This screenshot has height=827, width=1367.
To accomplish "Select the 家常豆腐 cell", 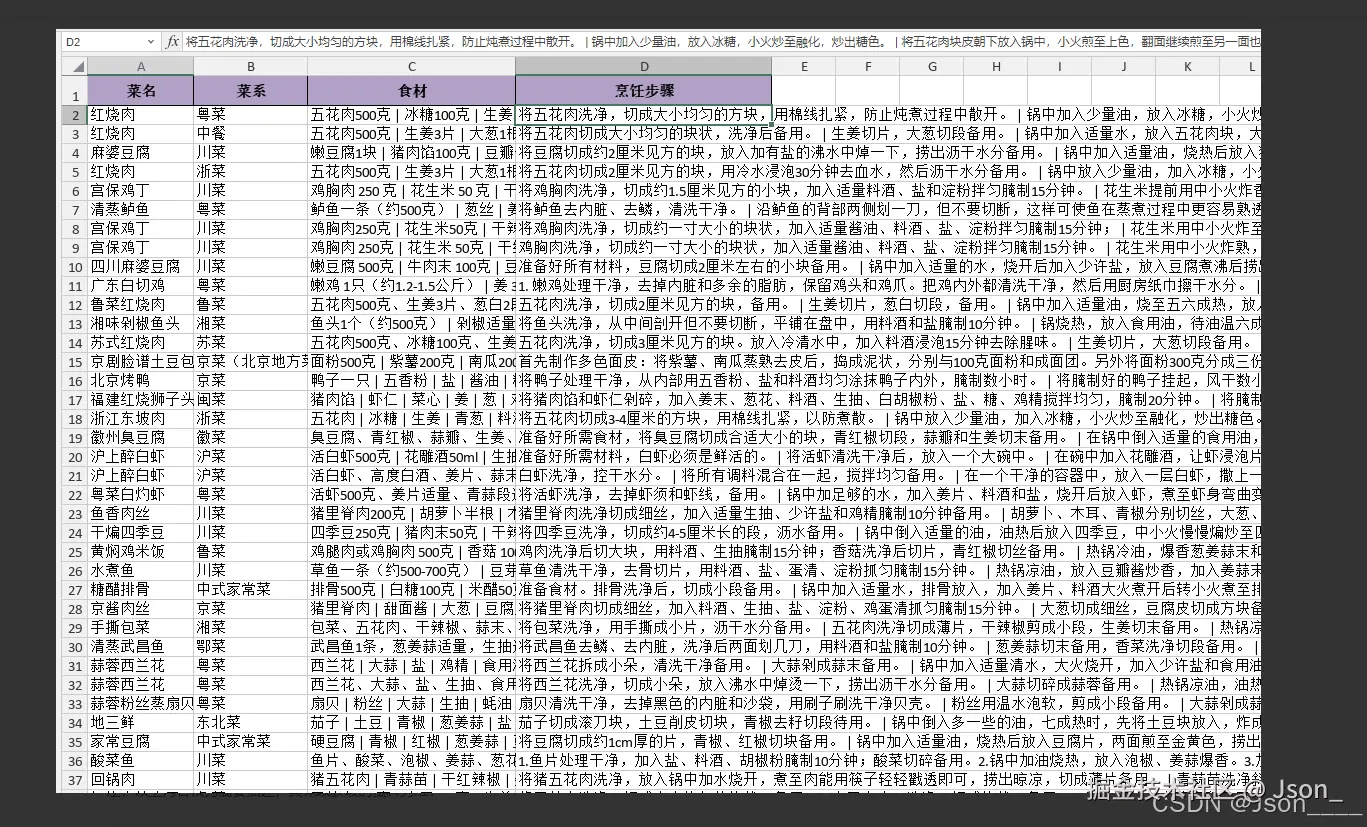I will (x=140, y=741).
